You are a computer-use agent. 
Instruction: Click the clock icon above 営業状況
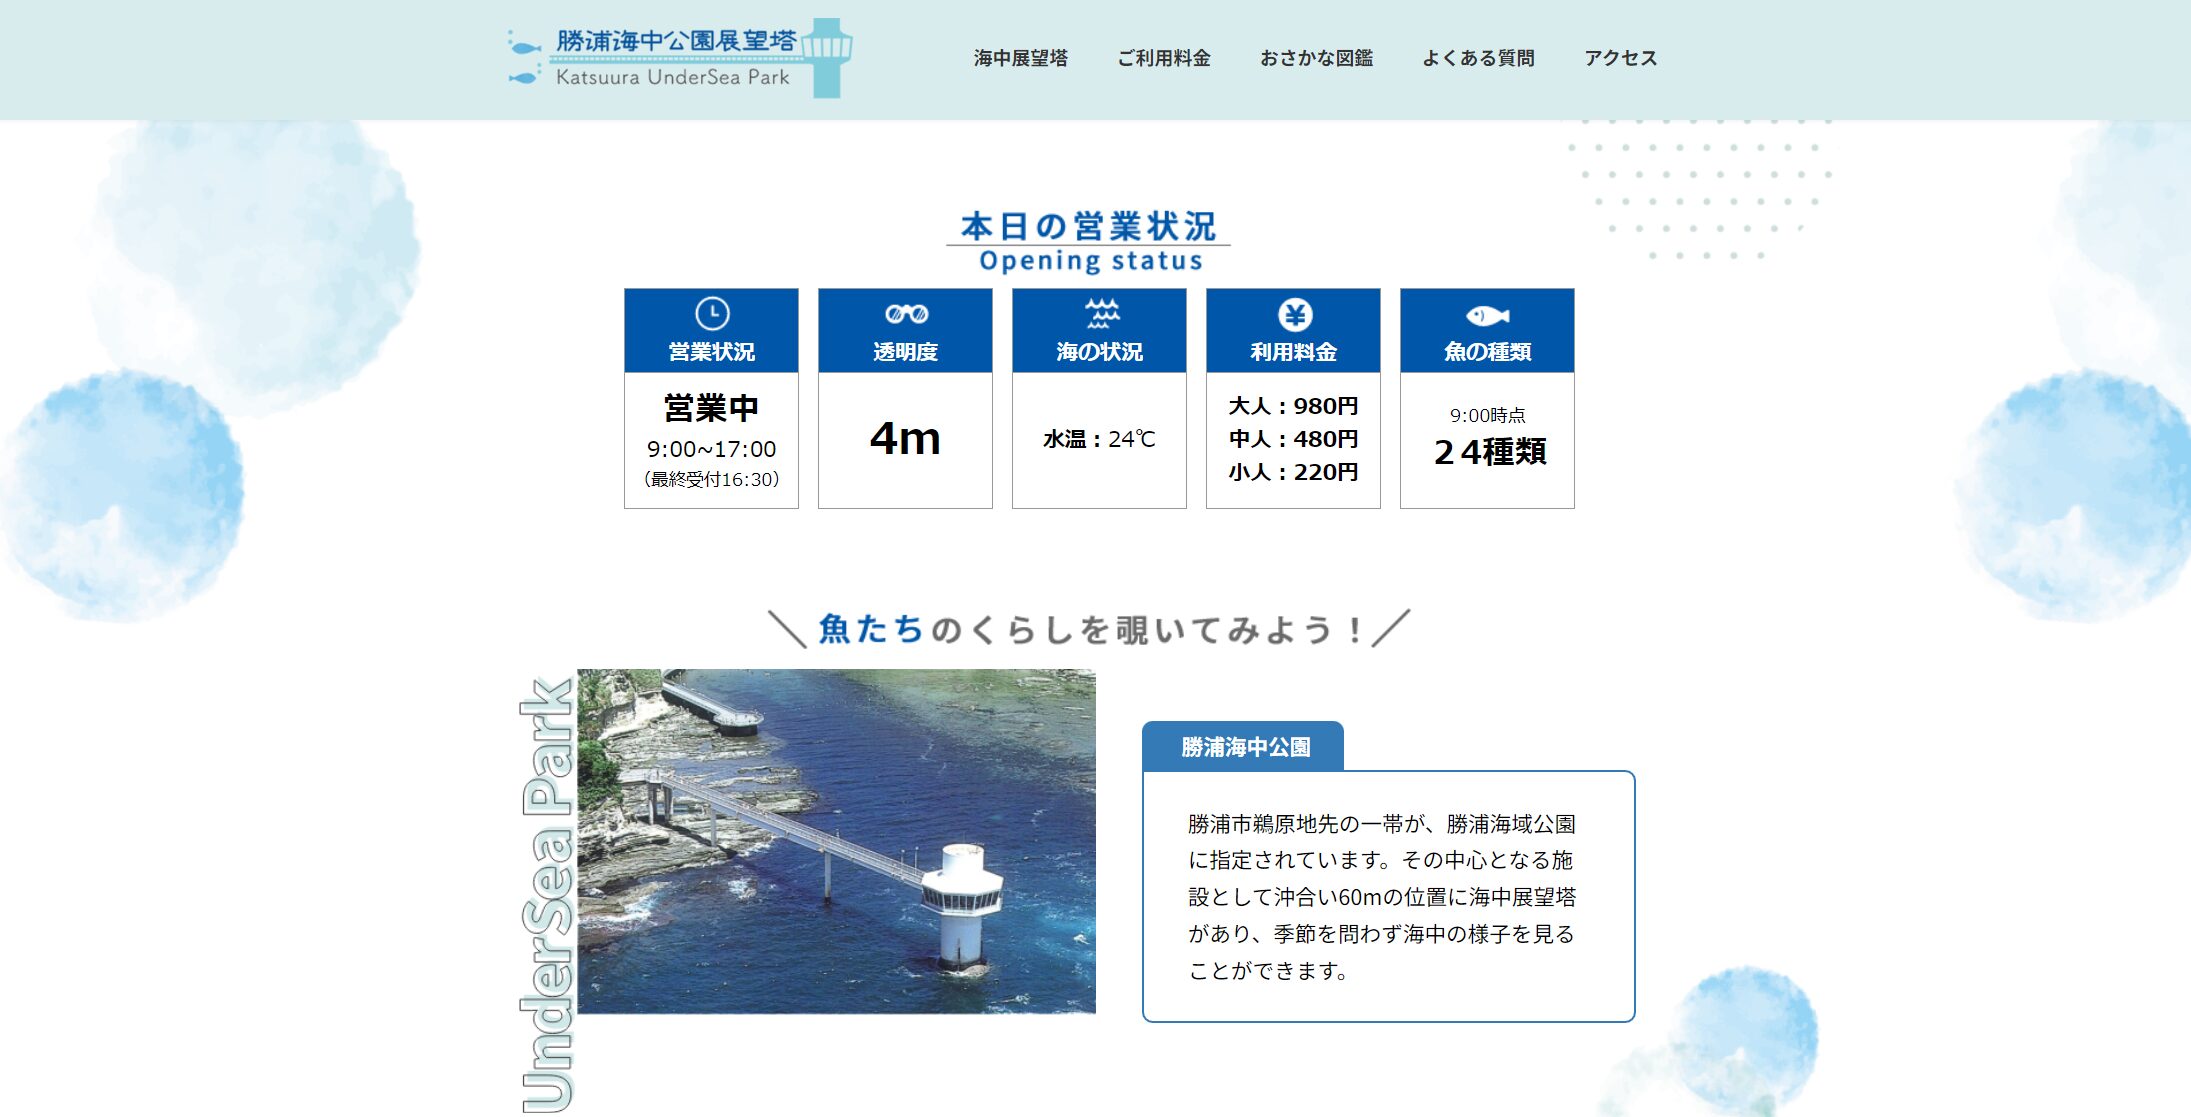coord(711,314)
